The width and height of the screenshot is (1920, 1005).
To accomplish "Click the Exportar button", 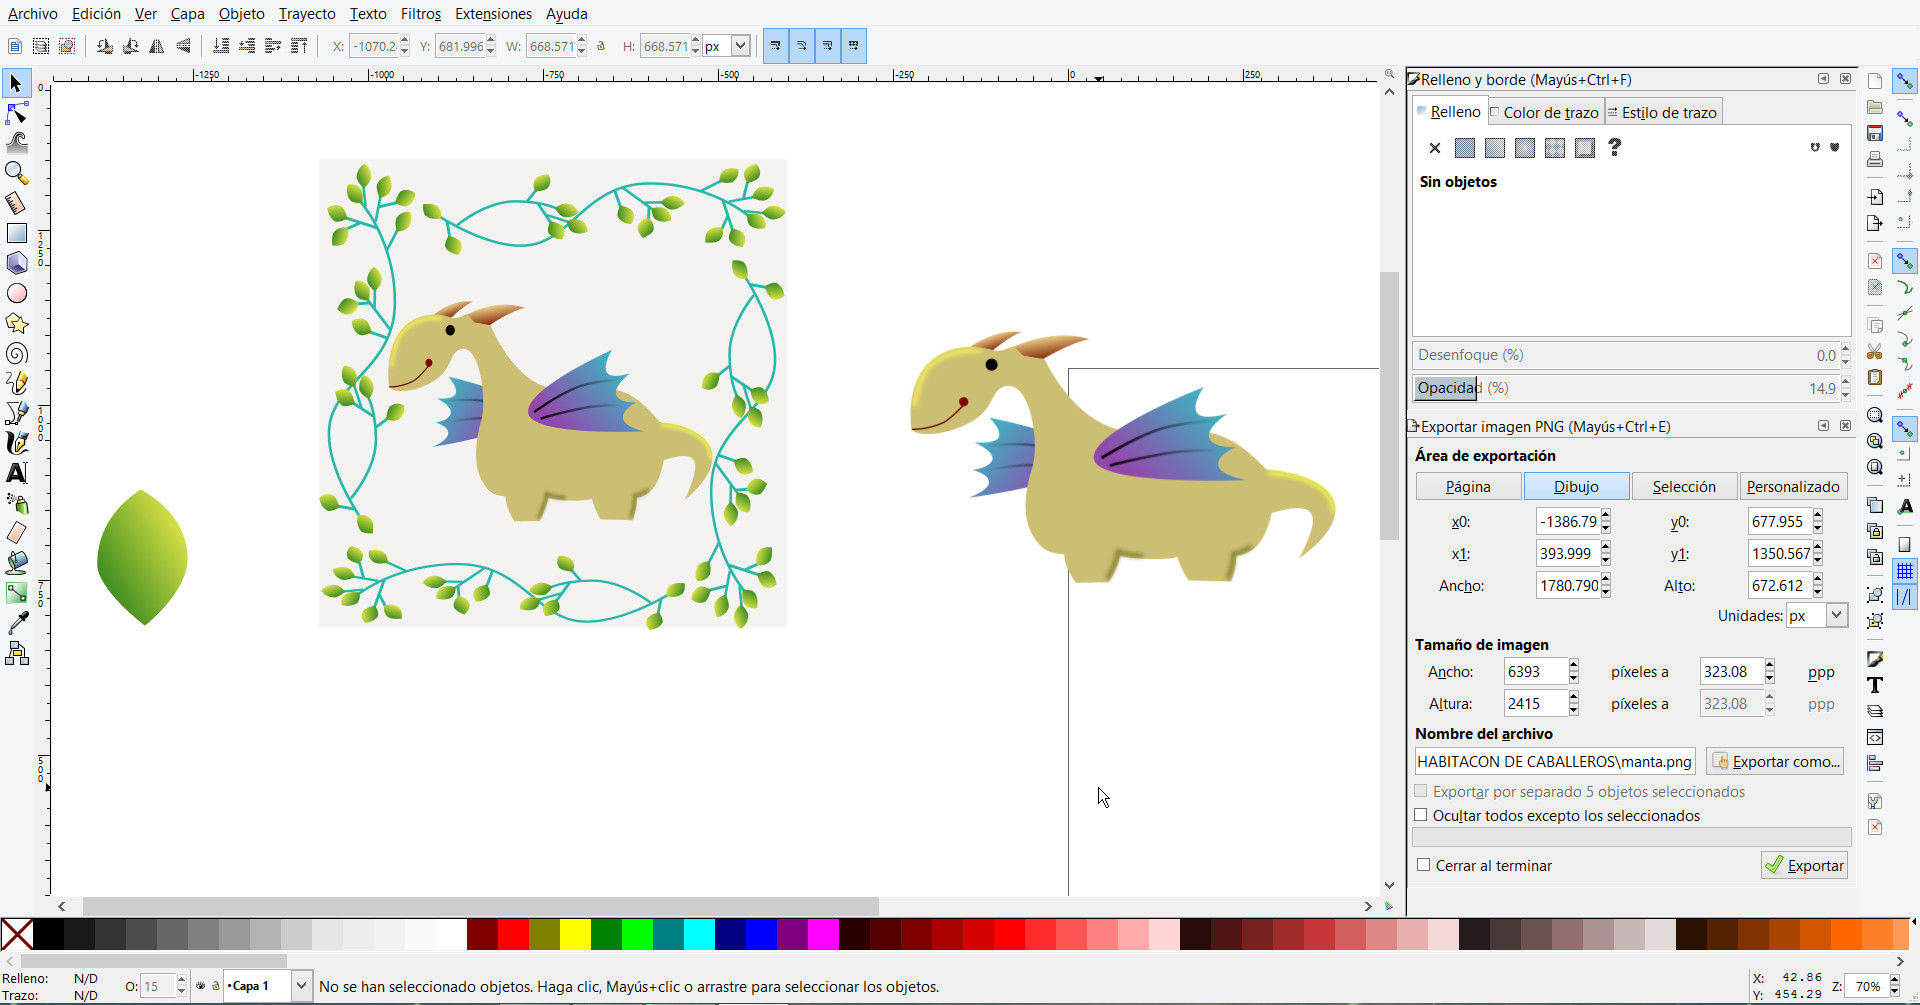I will (x=1804, y=865).
